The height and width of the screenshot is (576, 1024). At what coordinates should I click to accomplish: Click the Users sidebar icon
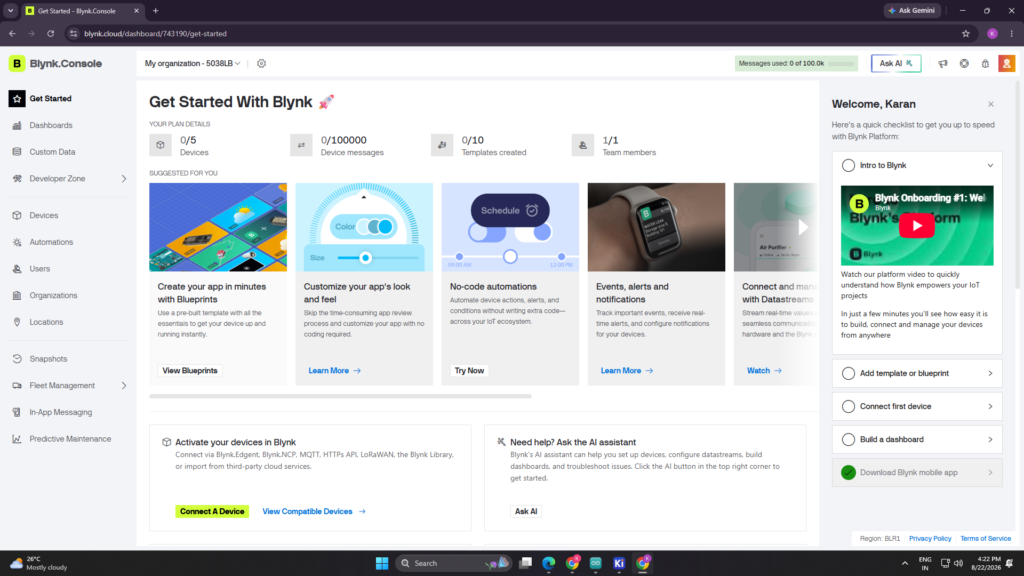(x=17, y=268)
